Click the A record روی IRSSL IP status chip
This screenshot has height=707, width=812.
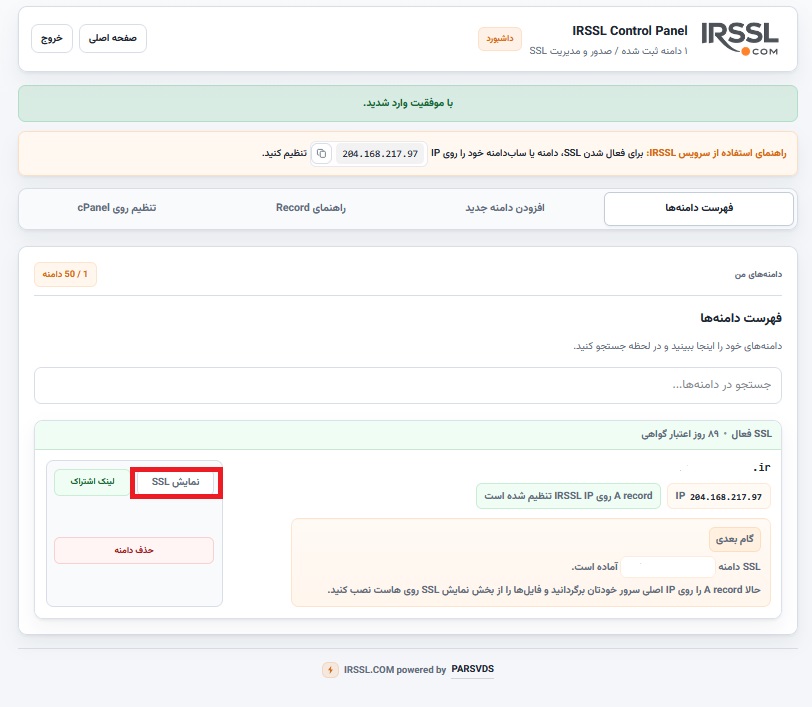pyautogui.click(x=568, y=496)
